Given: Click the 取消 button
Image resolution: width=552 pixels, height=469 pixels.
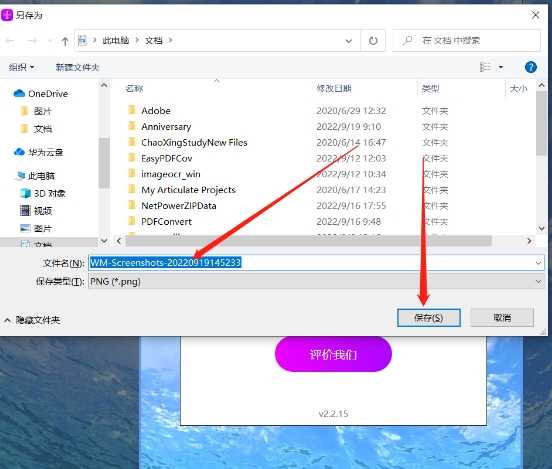Looking at the screenshot, I should pos(502,318).
